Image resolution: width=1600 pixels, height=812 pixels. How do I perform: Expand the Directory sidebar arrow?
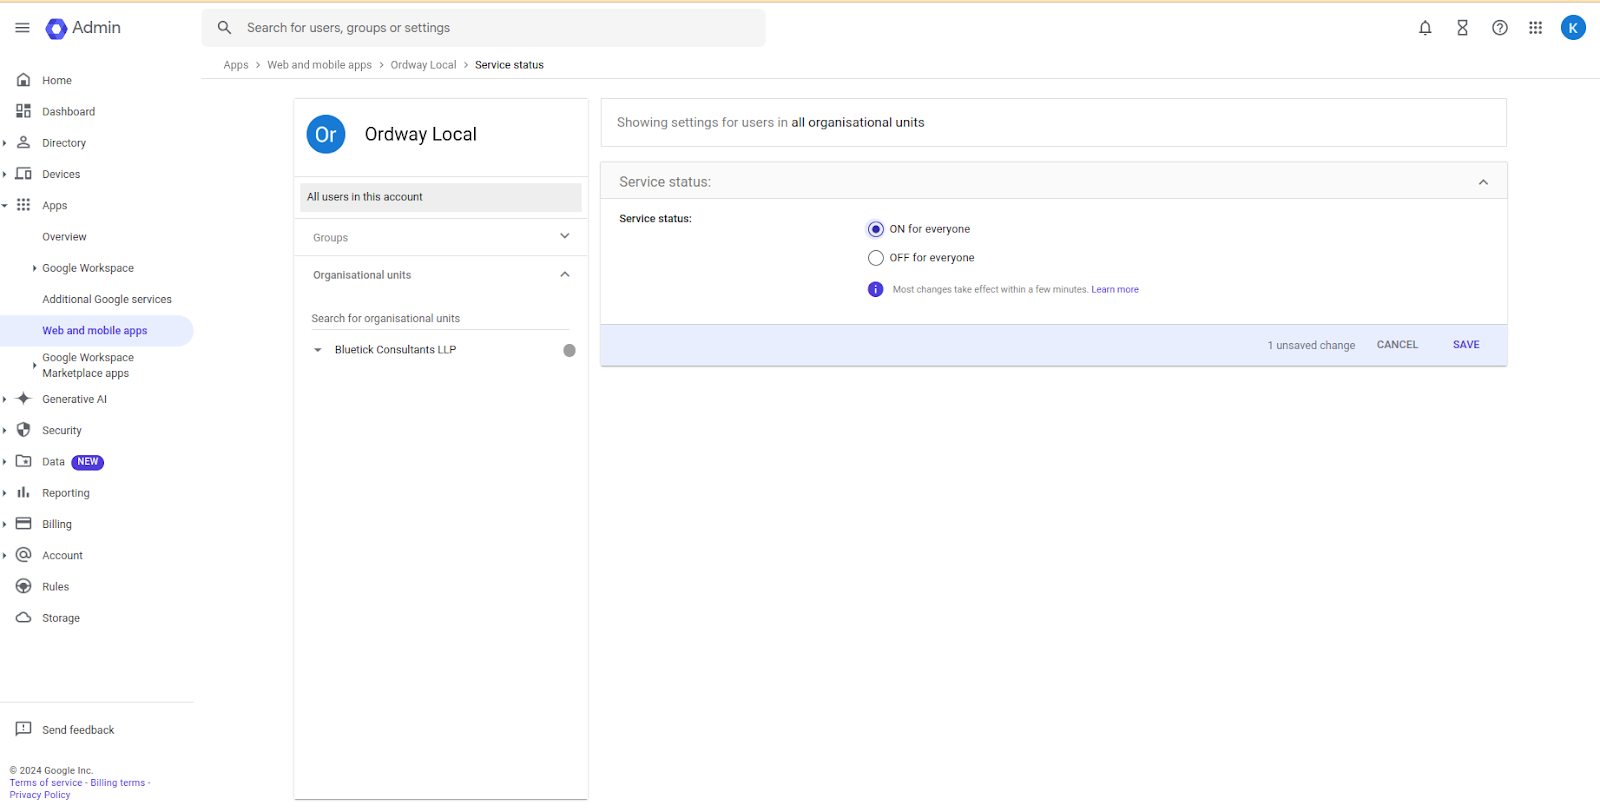[4, 143]
